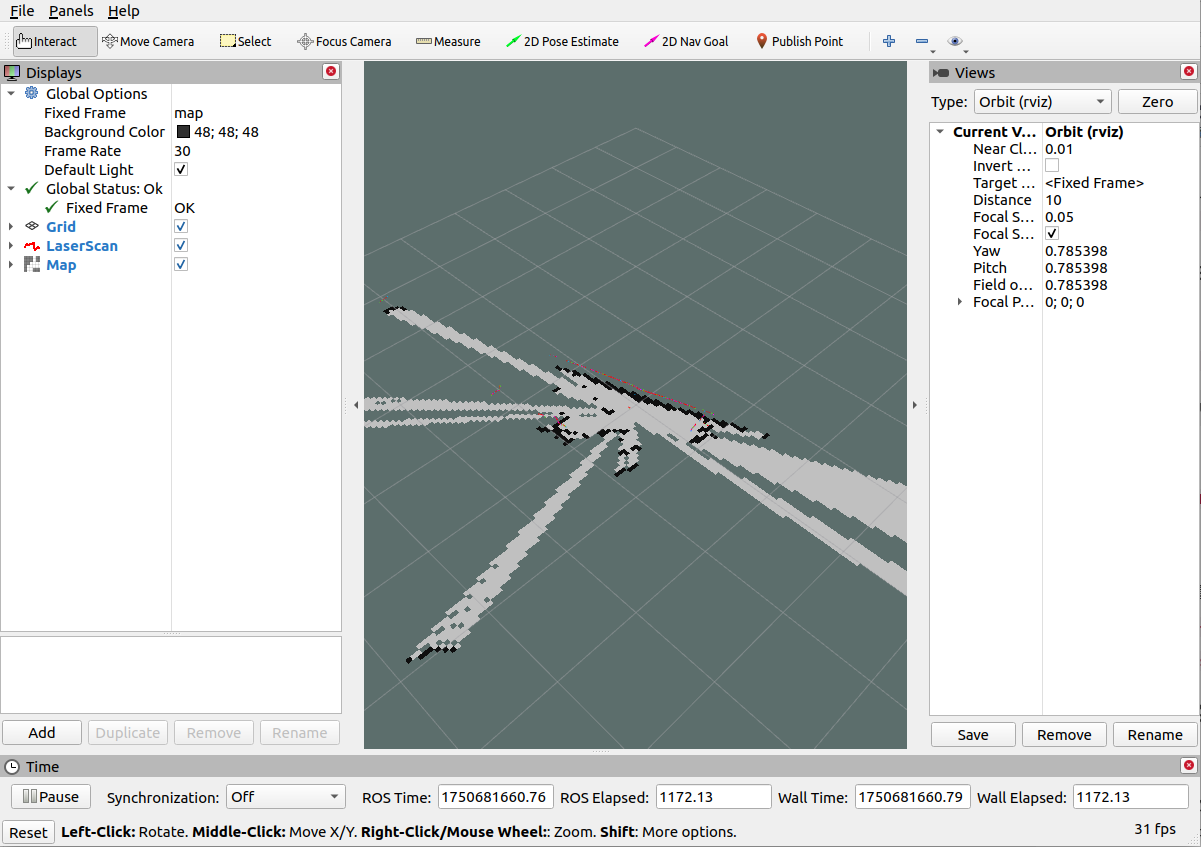Close the Displays panel
The width and height of the screenshot is (1201, 847).
331,72
